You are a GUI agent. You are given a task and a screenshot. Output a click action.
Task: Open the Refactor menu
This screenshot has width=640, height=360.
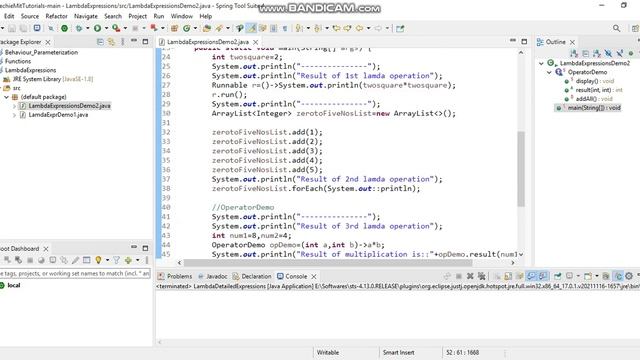tap(56, 16)
